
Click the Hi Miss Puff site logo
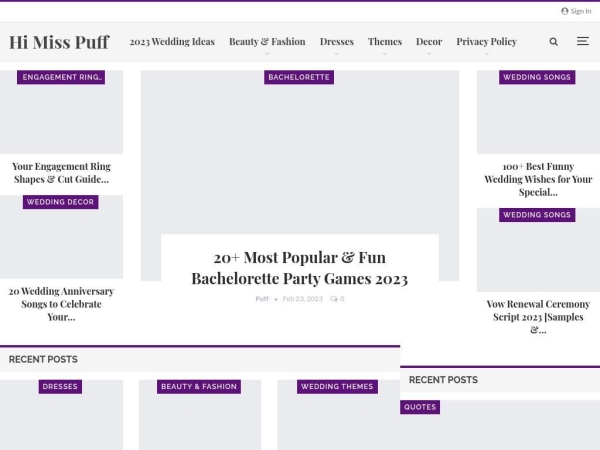(59, 42)
